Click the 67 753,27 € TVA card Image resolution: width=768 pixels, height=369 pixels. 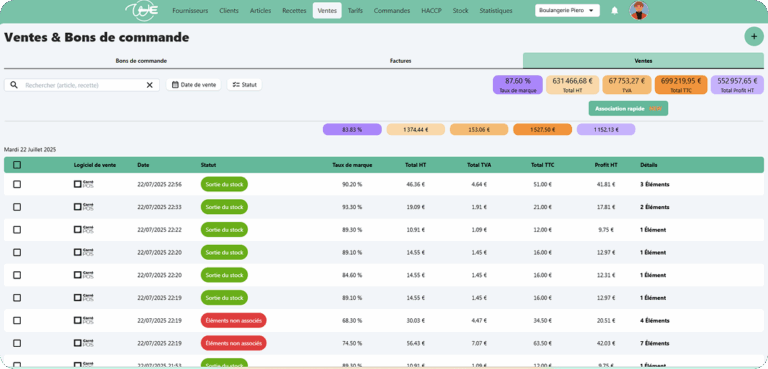point(626,85)
